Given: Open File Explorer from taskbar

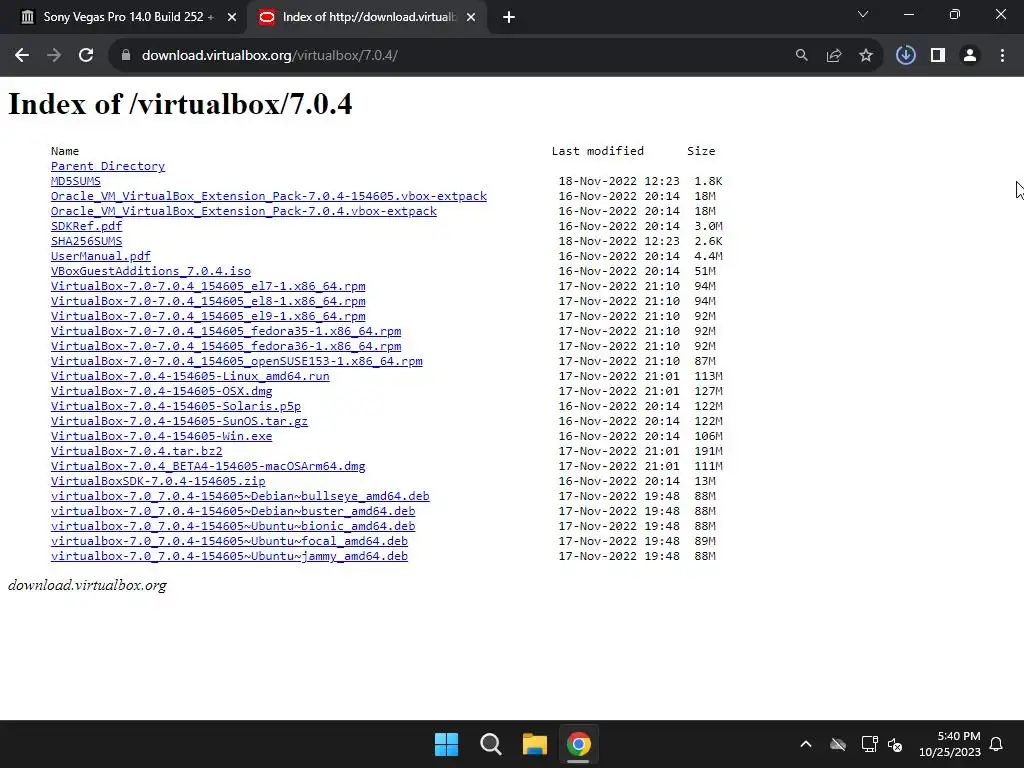Looking at the screenshot, I should (534, 744).
